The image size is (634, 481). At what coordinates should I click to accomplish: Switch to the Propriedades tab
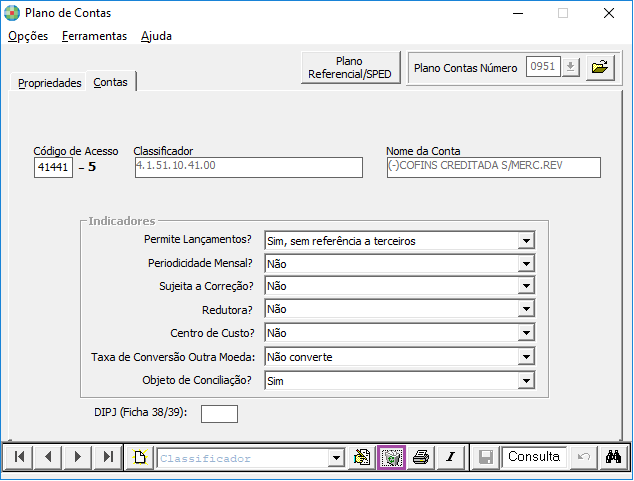(49, 83)
